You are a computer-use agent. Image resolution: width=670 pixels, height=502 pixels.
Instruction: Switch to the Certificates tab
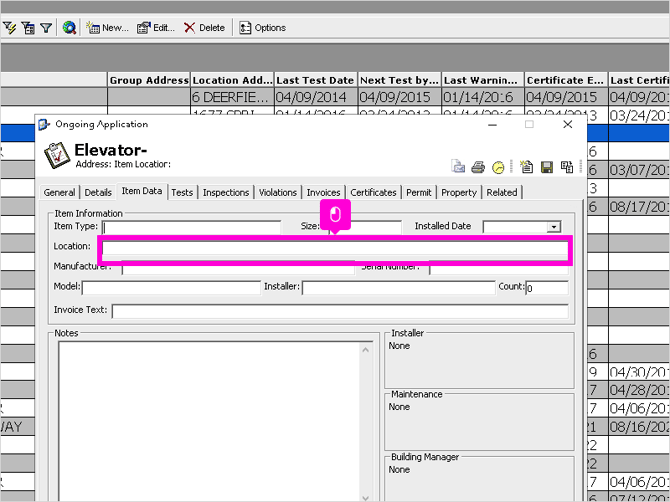pos(373,192)
